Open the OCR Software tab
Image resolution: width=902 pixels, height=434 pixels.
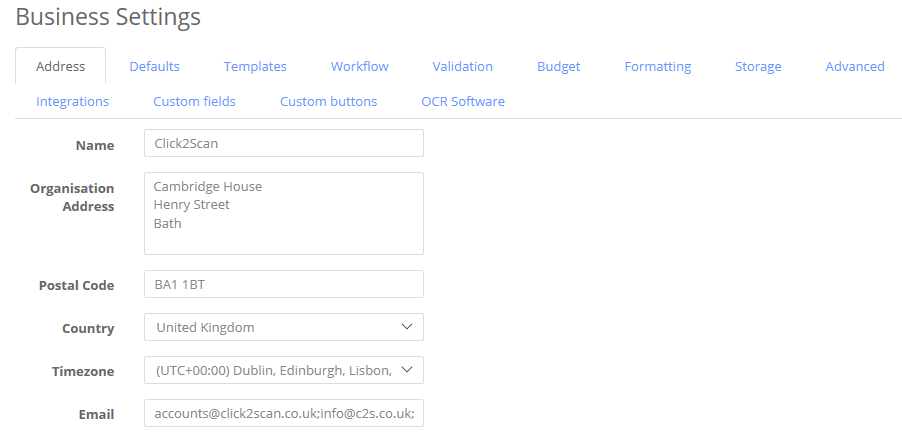pyautogui.click(x=463, y=101)
